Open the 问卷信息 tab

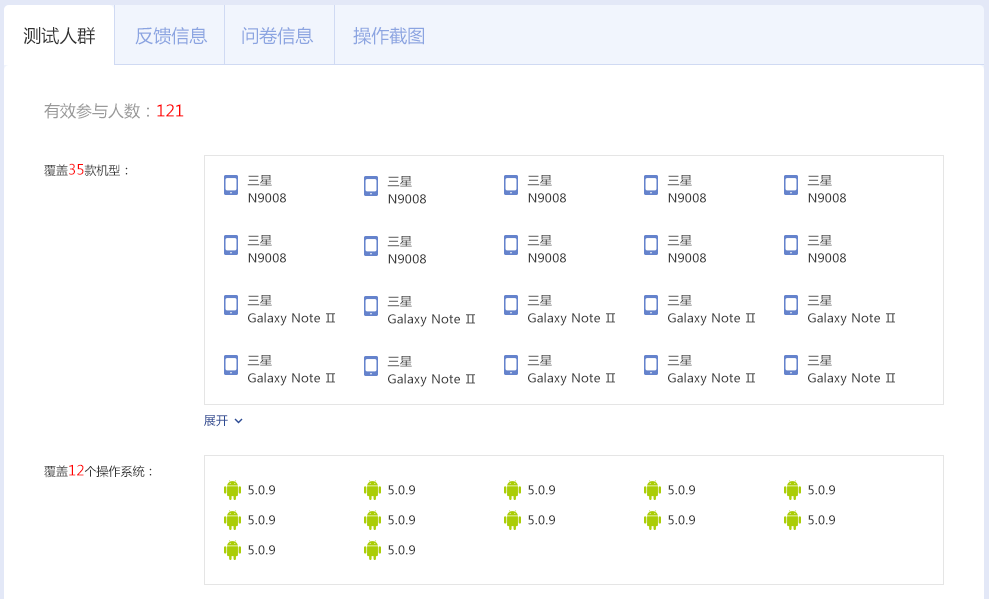(x=277, y=36)
